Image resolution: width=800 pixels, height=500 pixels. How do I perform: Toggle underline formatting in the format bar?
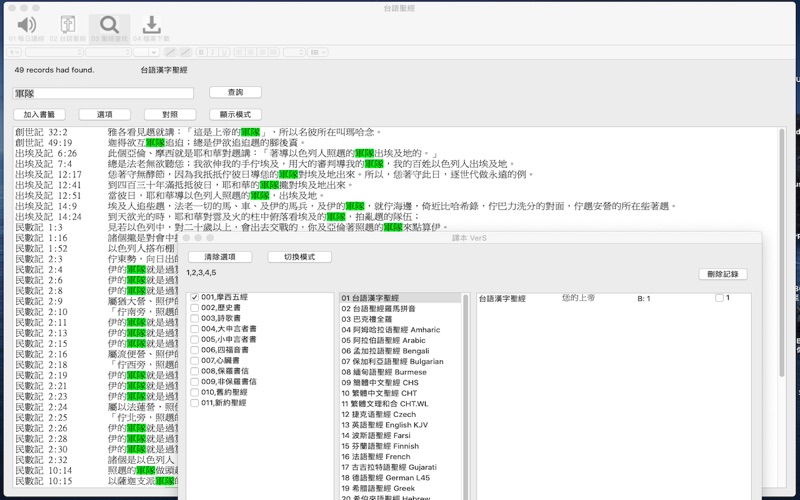pos(225,51)
